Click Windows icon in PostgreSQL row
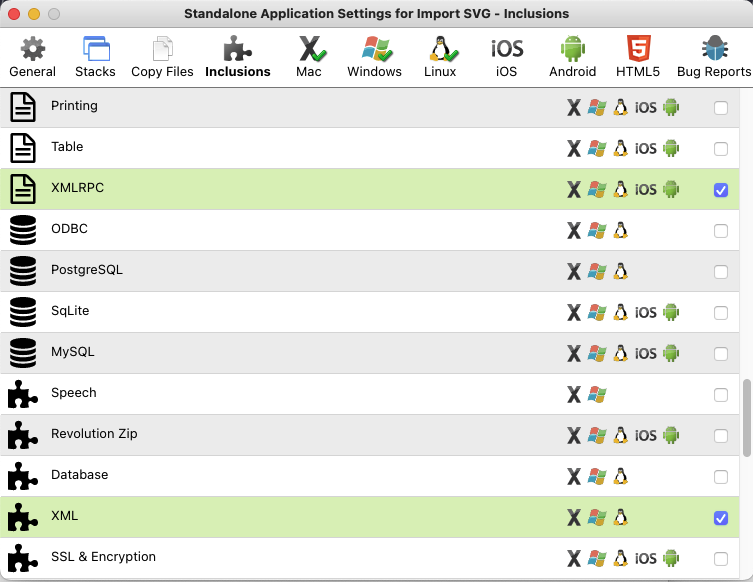The height and width of the screenshot is (582, 753). pyautogui.click(x=597, y=272)
